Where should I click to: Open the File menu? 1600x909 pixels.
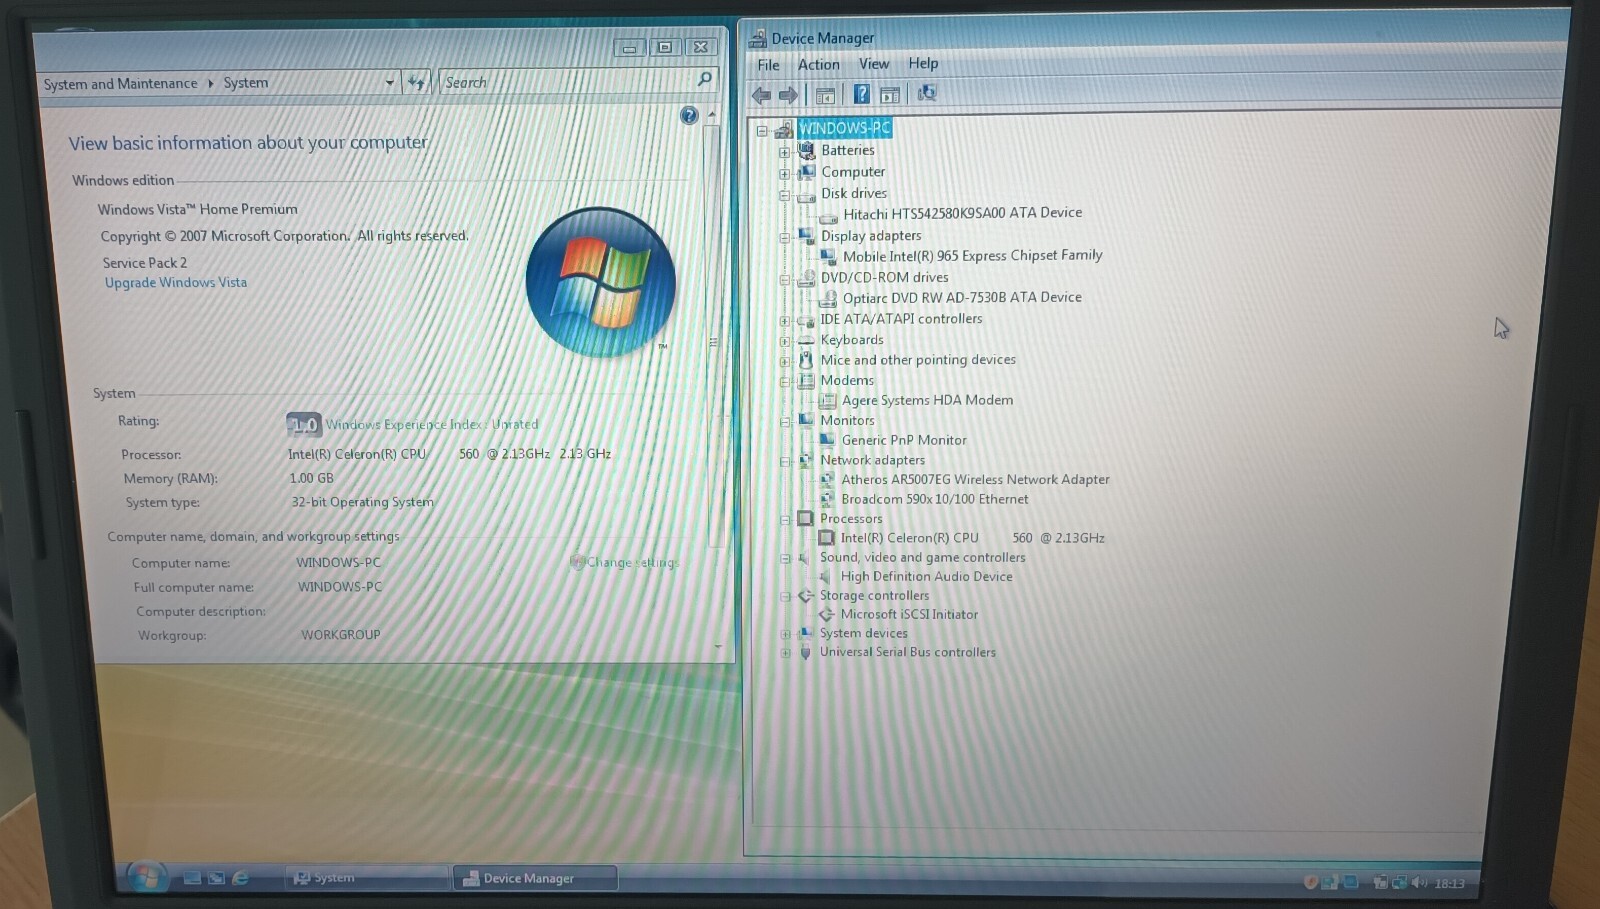768,65
